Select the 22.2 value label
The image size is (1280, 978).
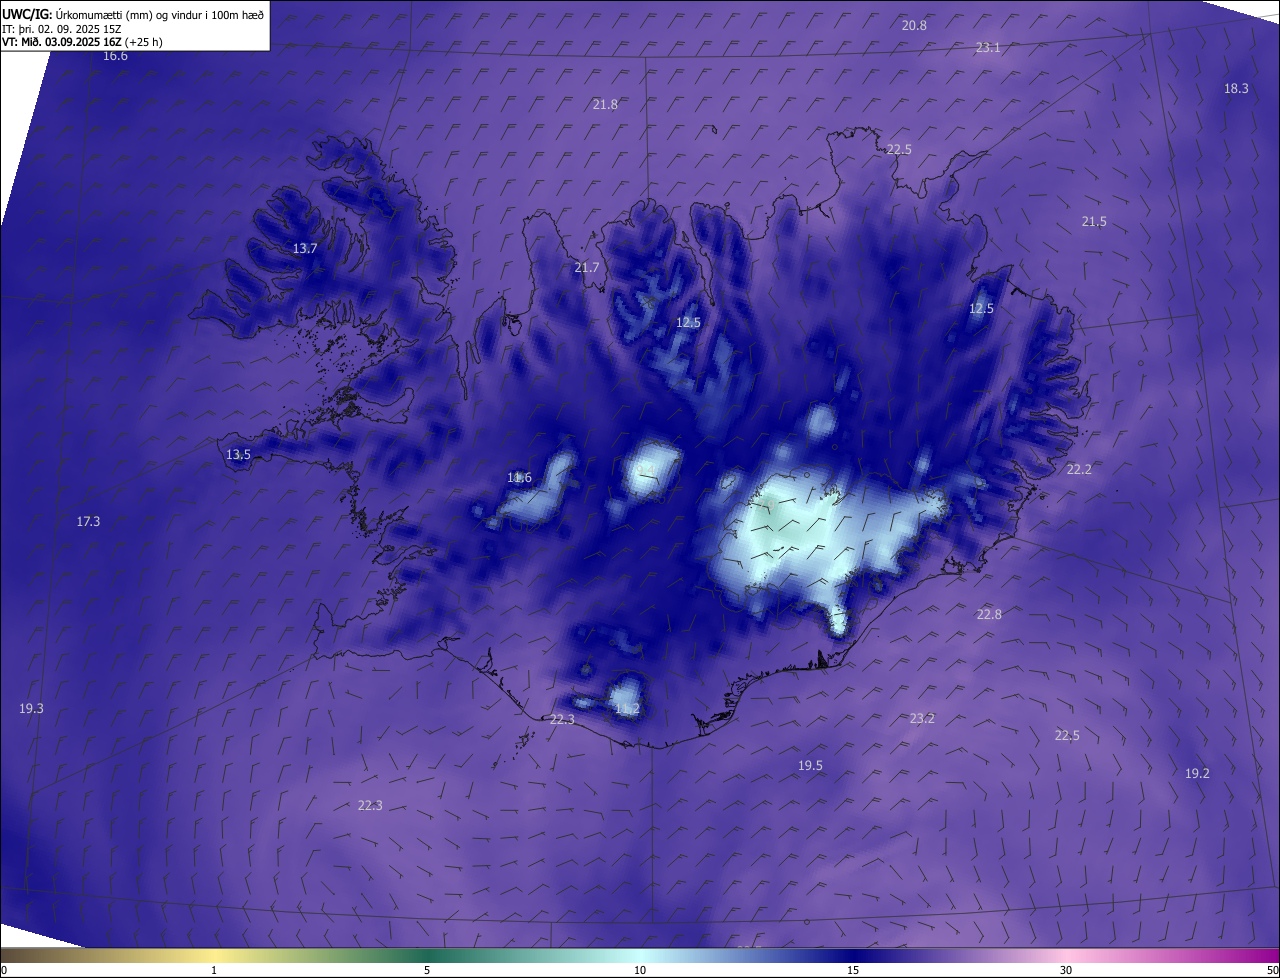point(1079,469)
